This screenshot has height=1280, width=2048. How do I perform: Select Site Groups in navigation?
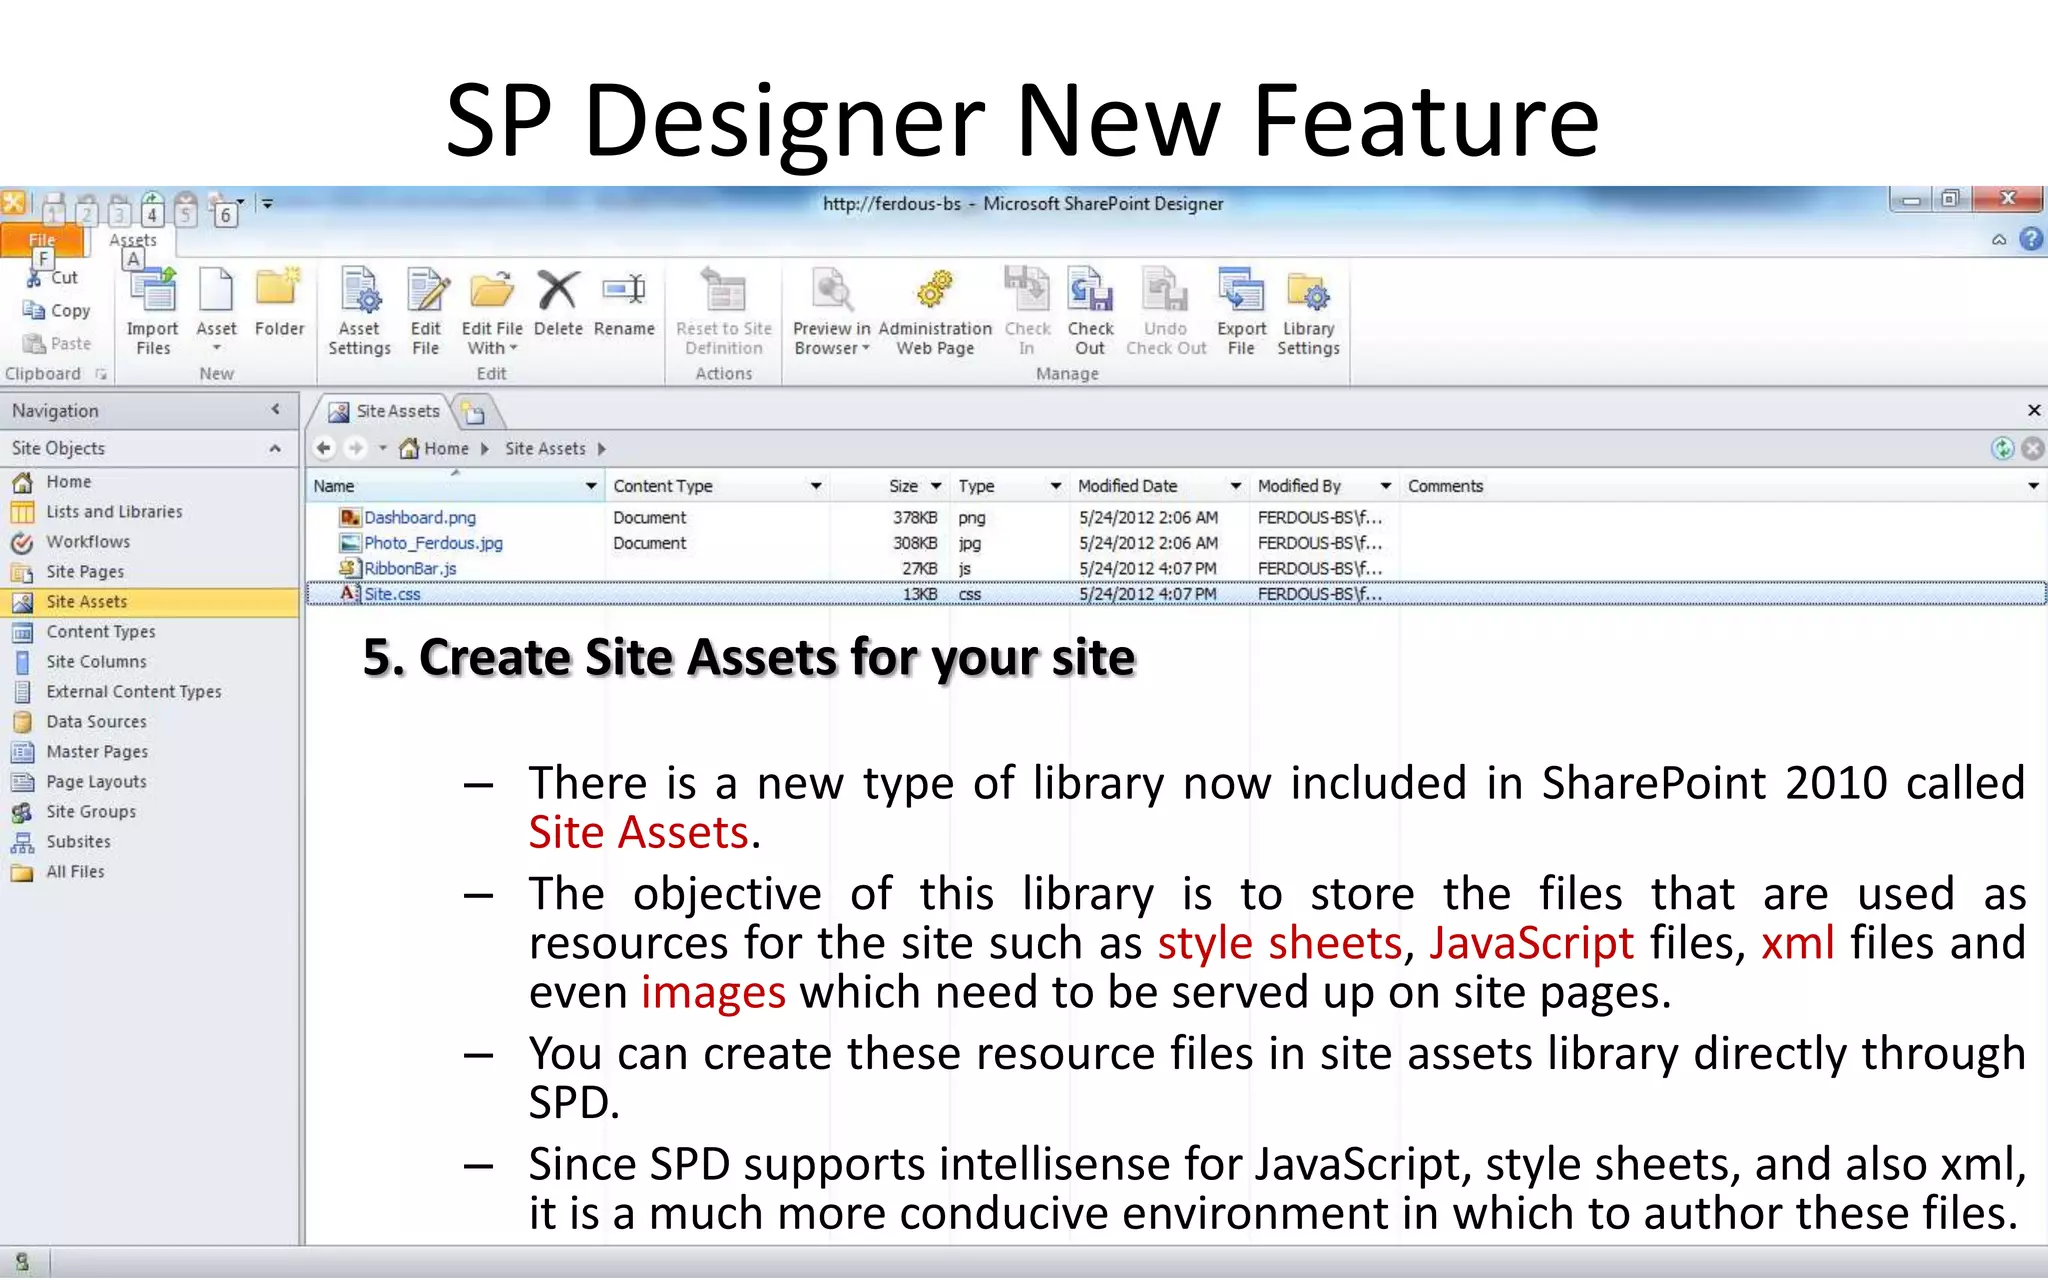pos(91,812)
